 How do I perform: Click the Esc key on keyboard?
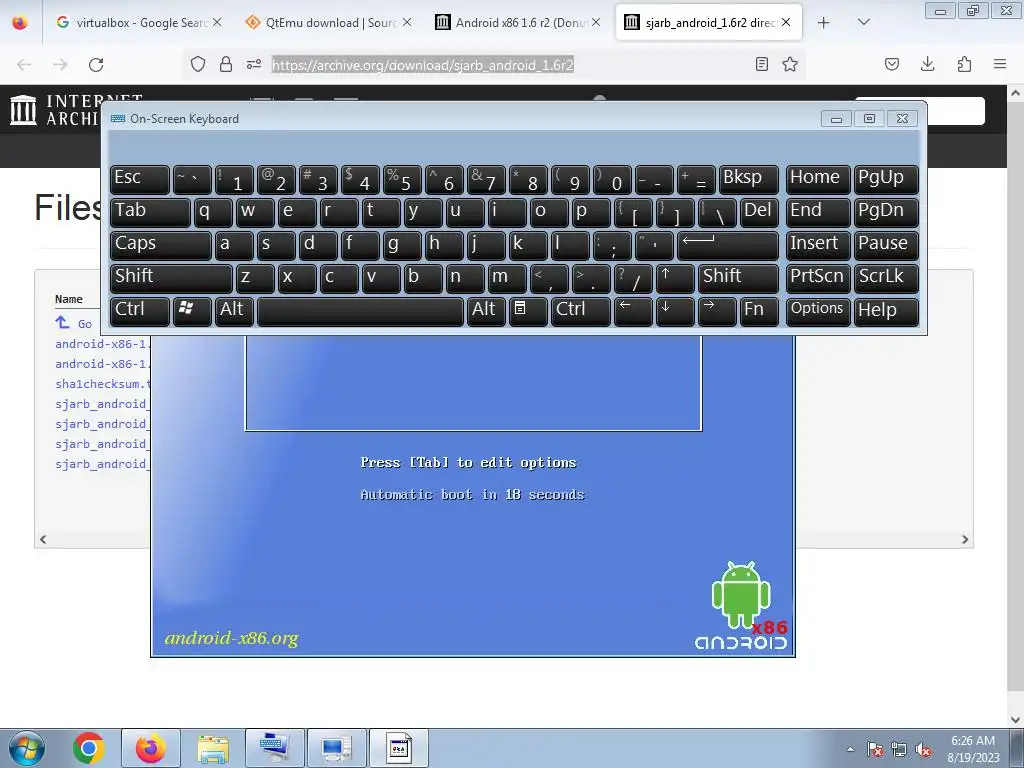(140, 180)
